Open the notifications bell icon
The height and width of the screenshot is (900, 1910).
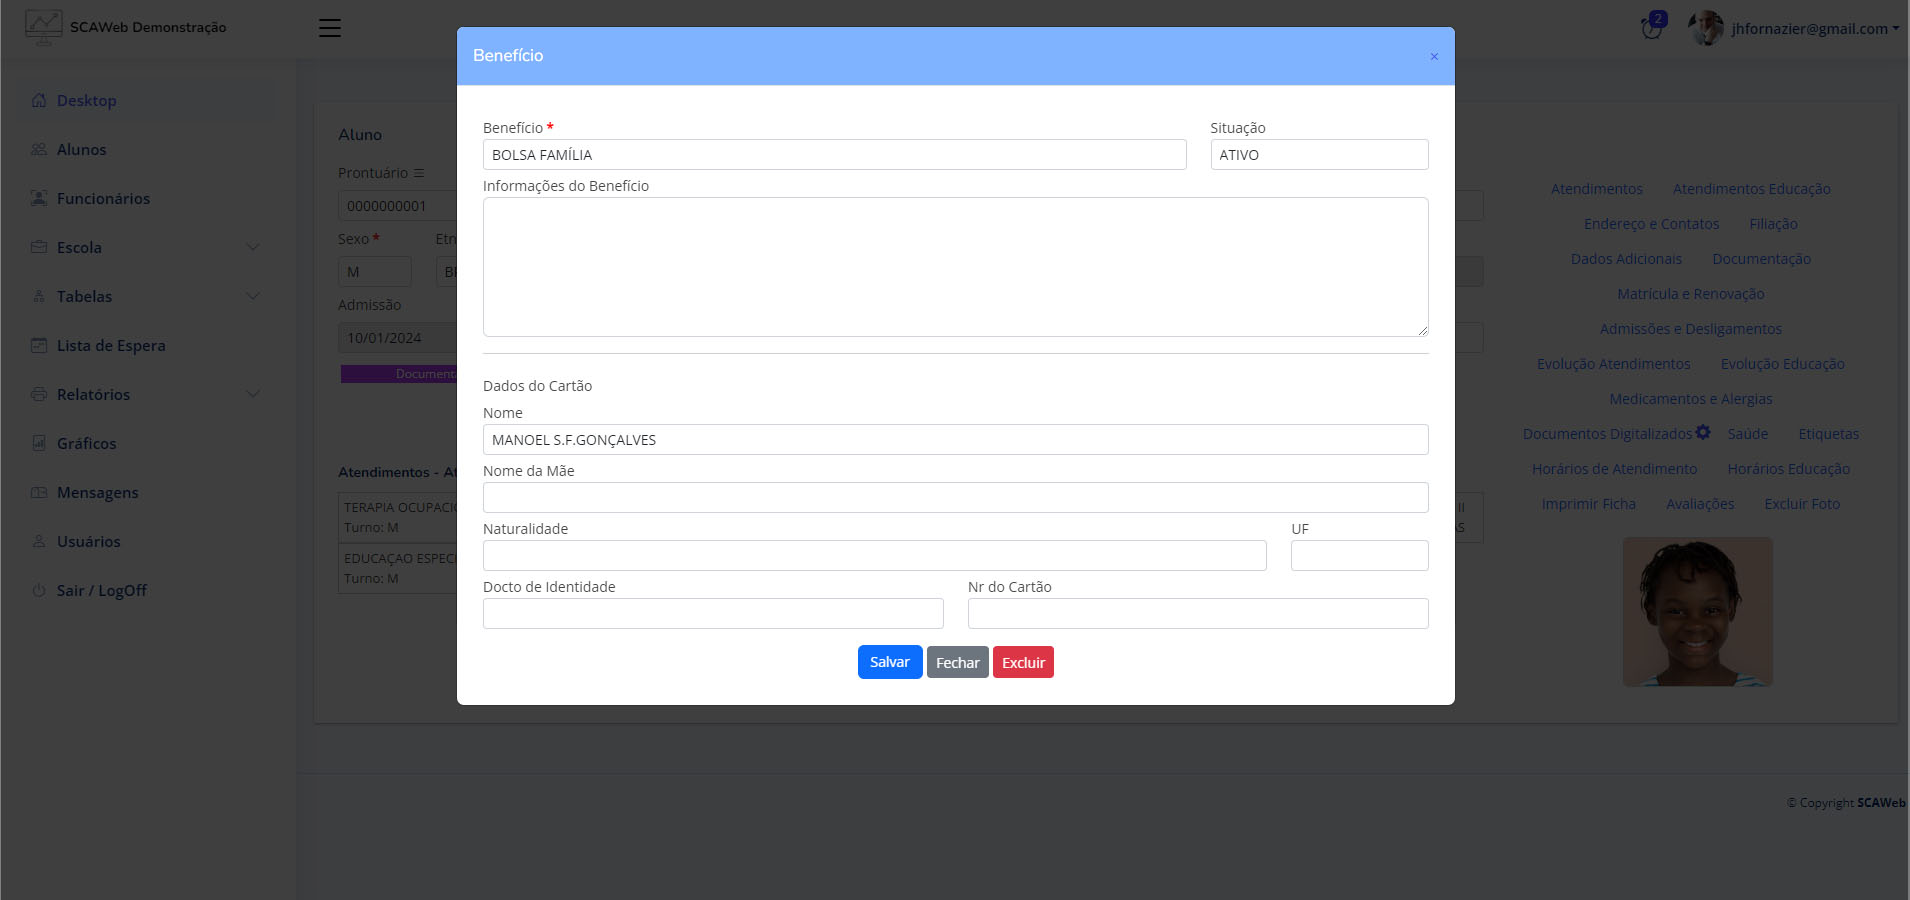1652,28
